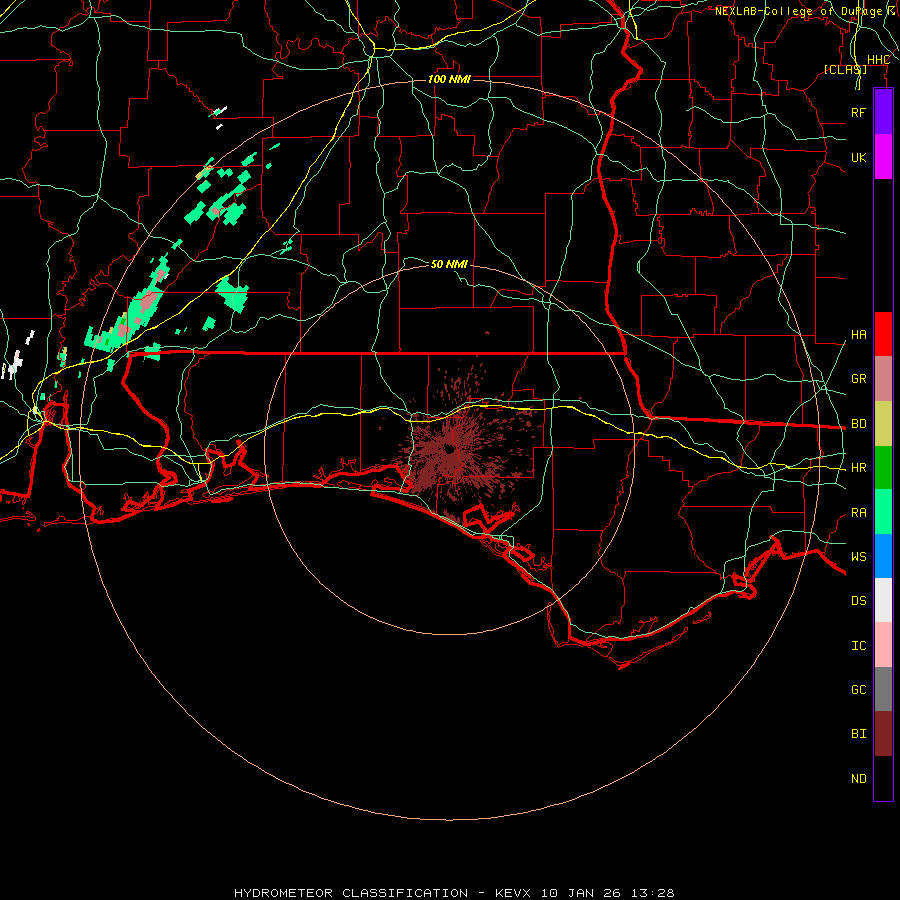Click the IC ice crystals pink swatch
Screen dimensions: 900x900
pyautogui.click(x=883, y=645)
